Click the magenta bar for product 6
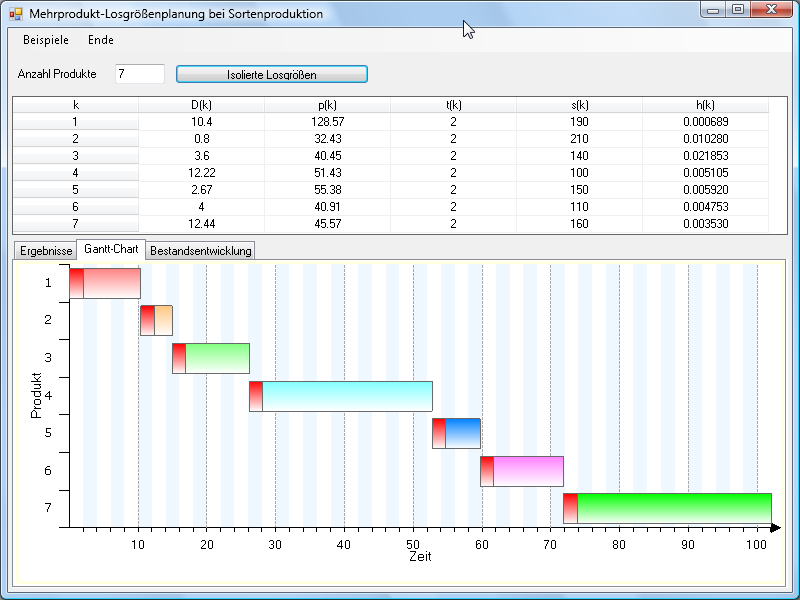800x600 pixels. [x=528, y=471]
